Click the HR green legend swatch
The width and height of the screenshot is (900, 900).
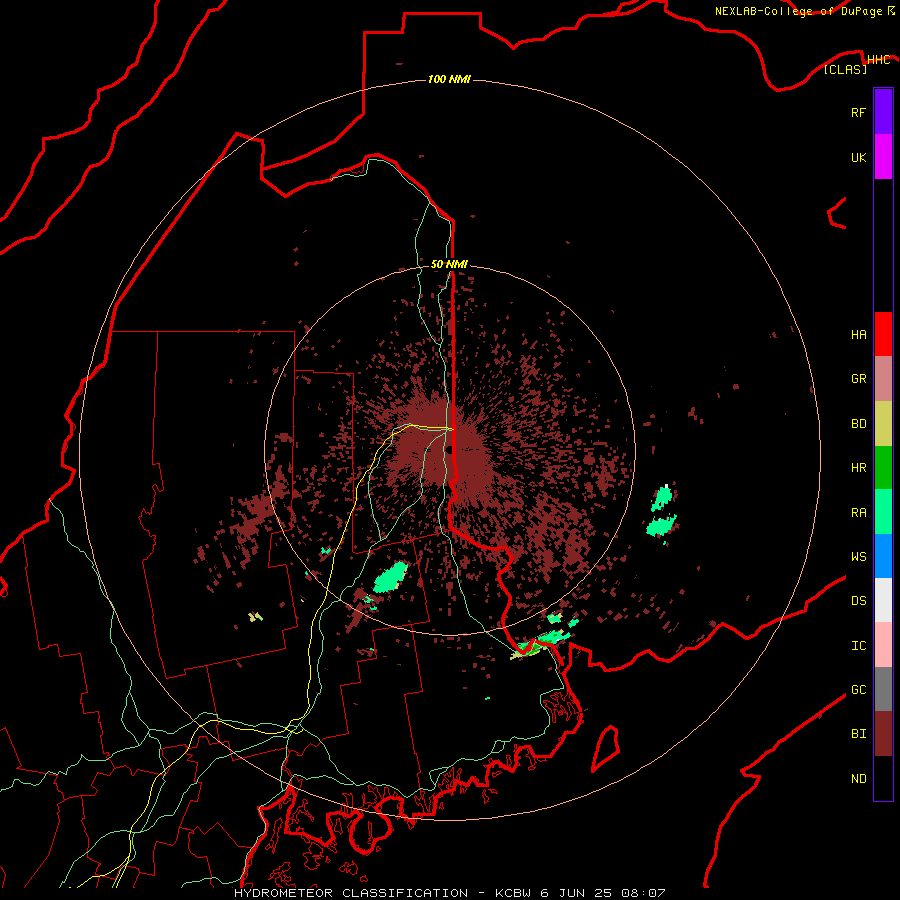tap(883, 468)
